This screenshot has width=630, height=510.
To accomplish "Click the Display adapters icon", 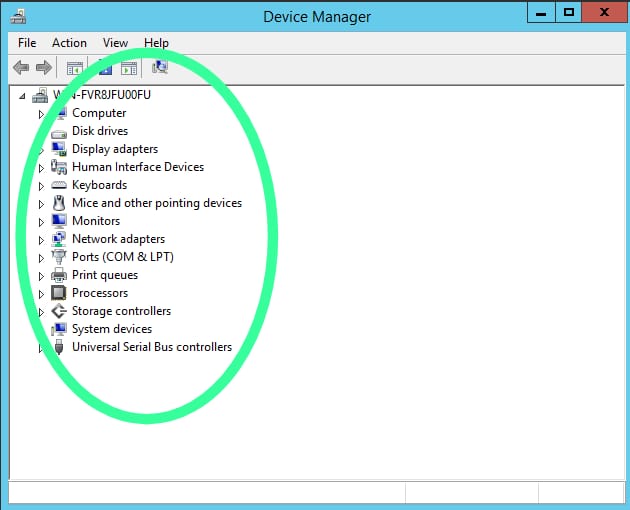I will pos(59,149).
